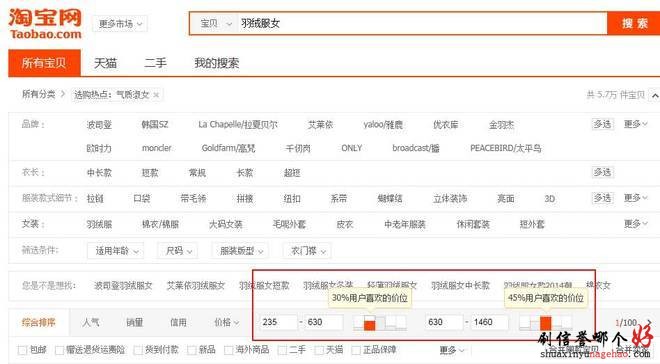Screen dimensions: 660x364
Task: Select the 毛呢外套 category
Action: coord(289,225)
